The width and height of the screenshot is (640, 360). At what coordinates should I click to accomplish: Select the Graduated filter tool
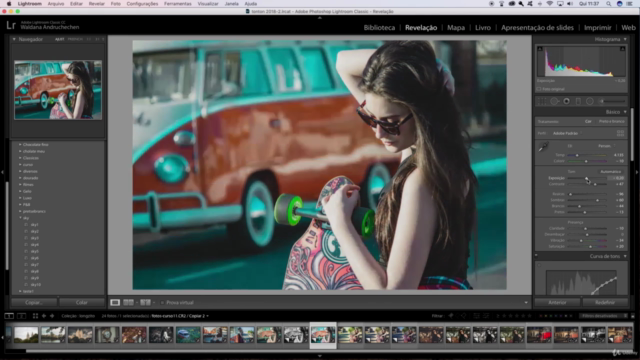coord(578,101)
